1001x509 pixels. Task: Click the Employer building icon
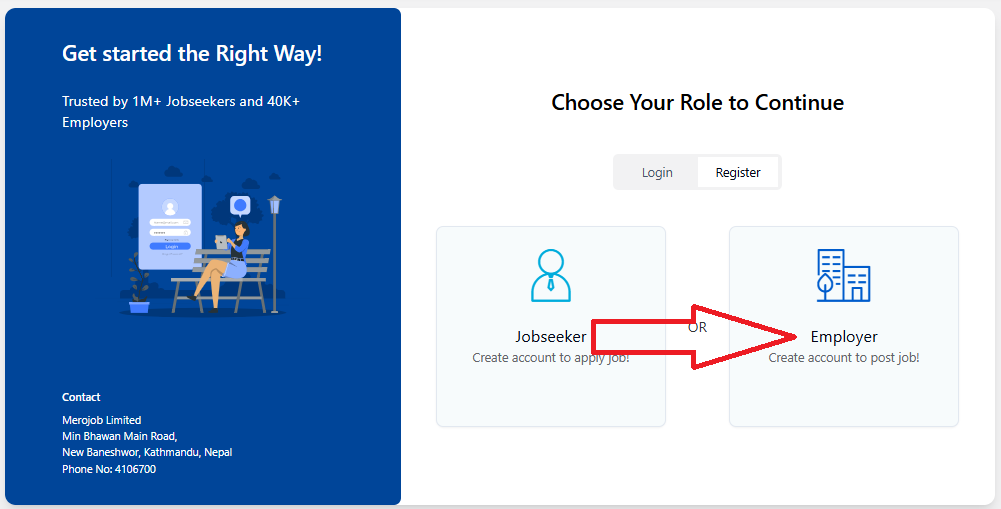point(843,275)
